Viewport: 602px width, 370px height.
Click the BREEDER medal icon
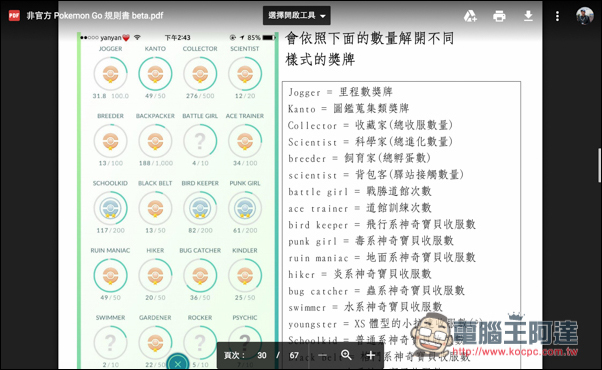click(111, 141)
